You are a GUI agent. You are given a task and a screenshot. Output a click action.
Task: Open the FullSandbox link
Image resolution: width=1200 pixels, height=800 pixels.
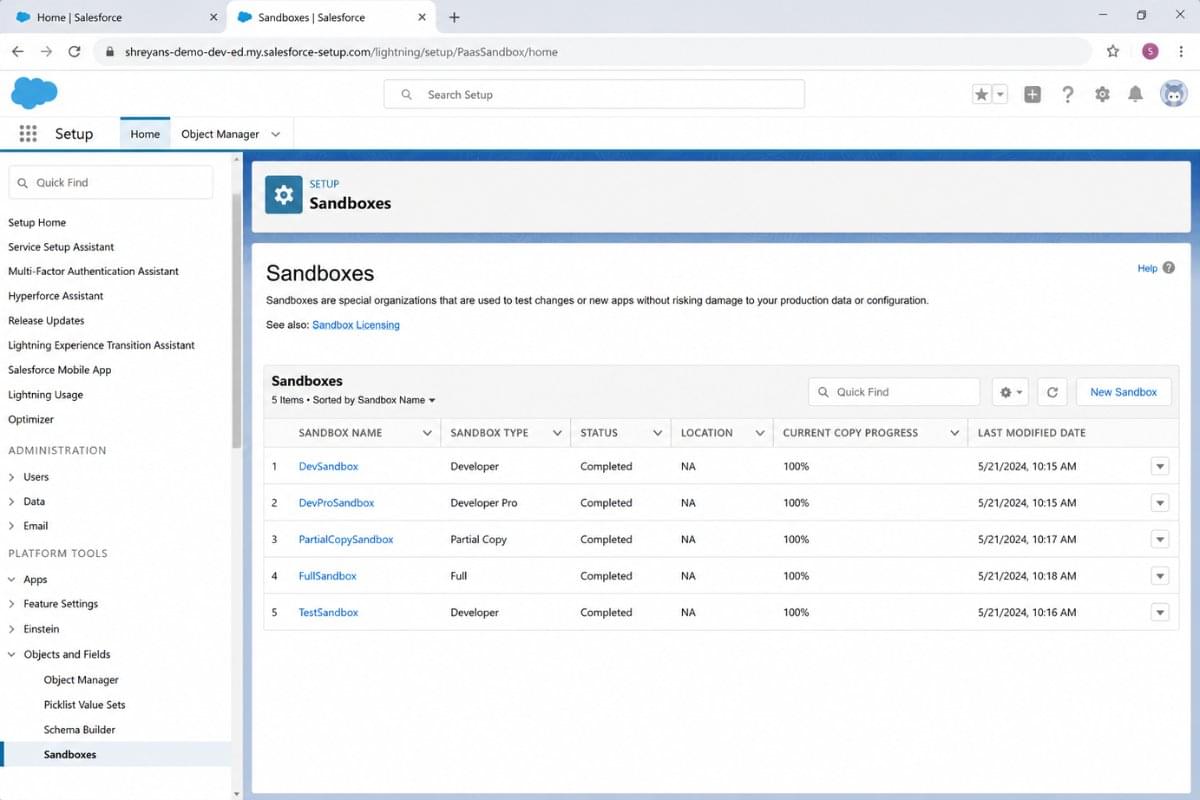point(327,576)
